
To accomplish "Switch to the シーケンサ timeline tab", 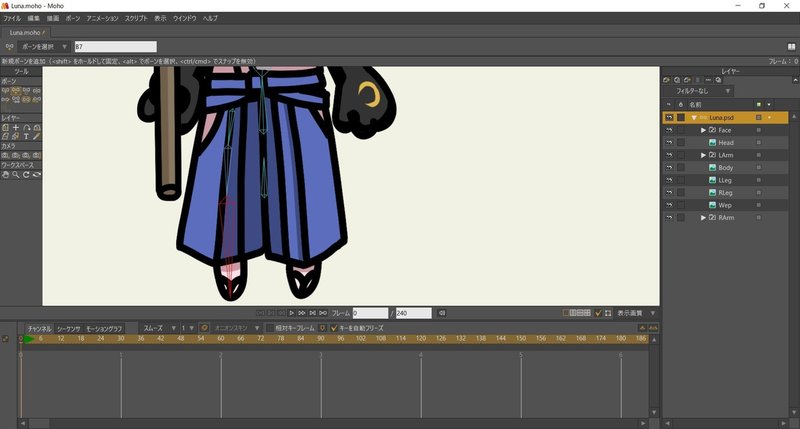I will pos(68,329).
